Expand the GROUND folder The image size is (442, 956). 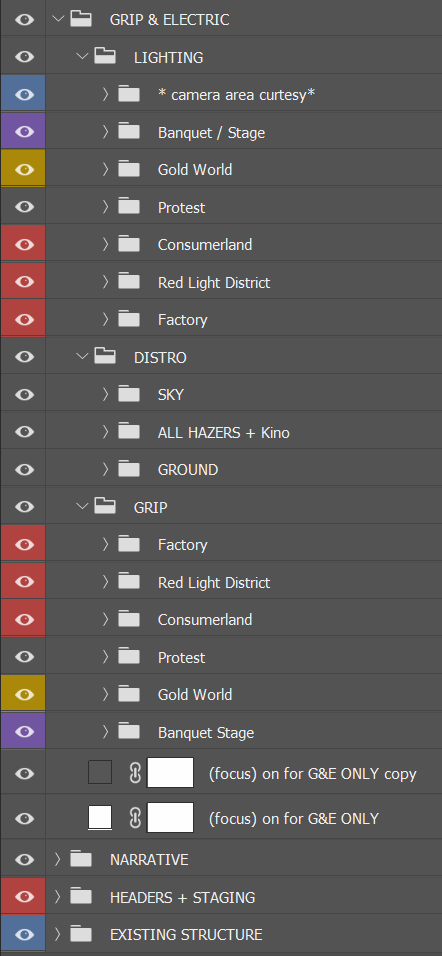(105, 469)
